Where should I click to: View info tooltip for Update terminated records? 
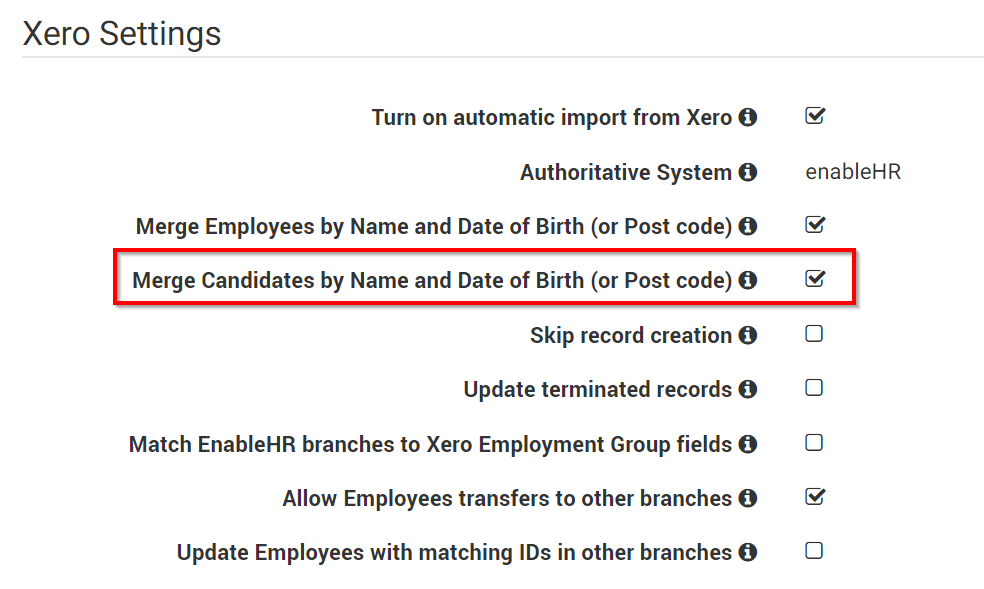747,389
